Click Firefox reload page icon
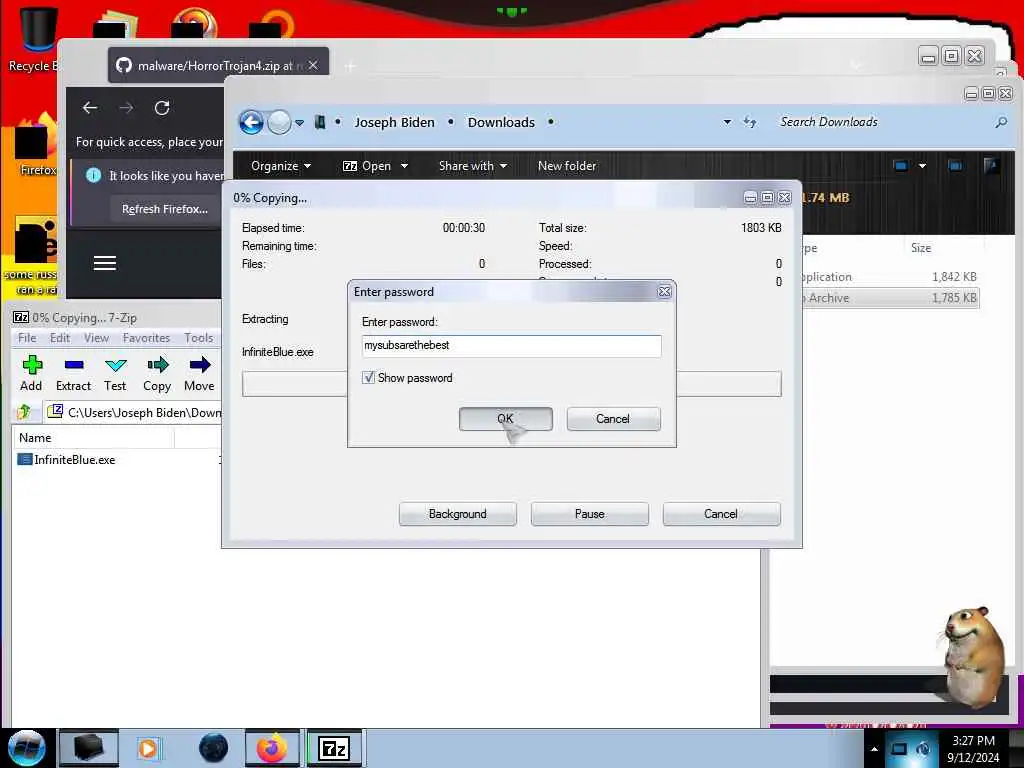 click(162, 108)
